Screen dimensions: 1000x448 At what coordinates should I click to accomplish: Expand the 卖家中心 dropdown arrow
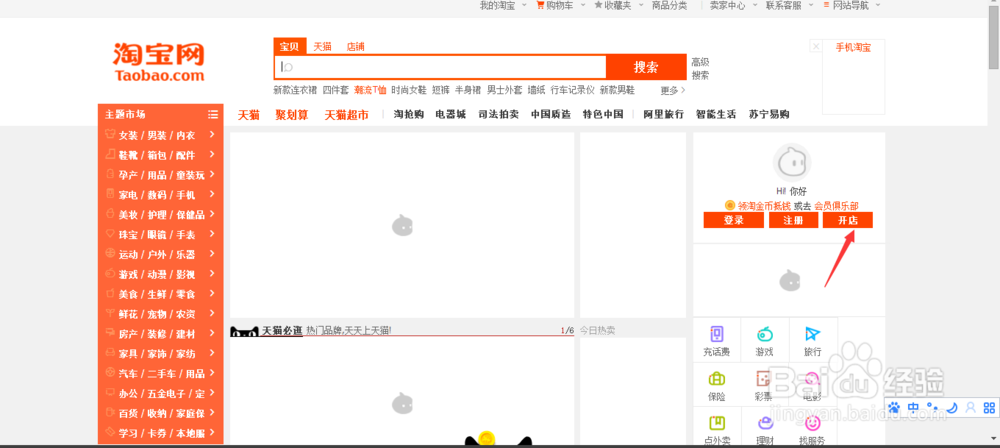pos(754,5)
